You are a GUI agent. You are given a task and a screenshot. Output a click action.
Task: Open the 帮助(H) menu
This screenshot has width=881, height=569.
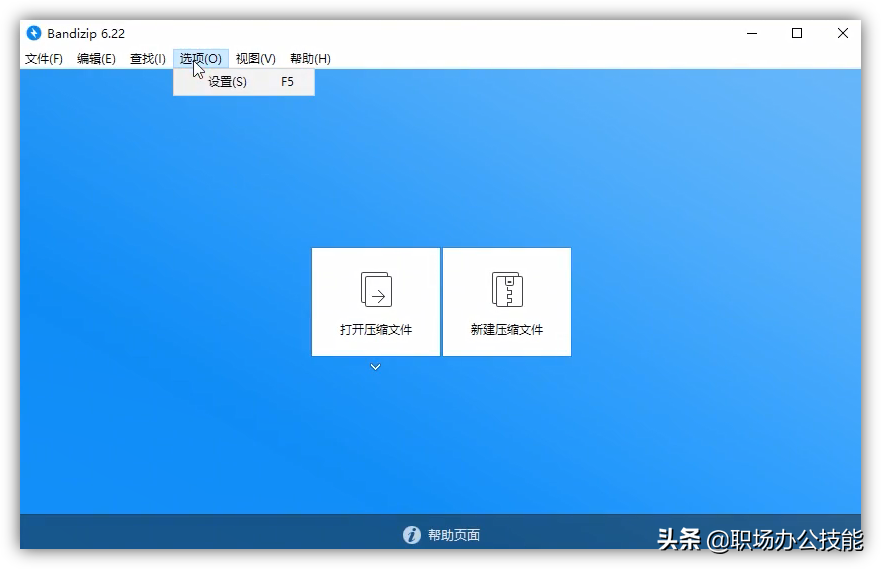310,58
